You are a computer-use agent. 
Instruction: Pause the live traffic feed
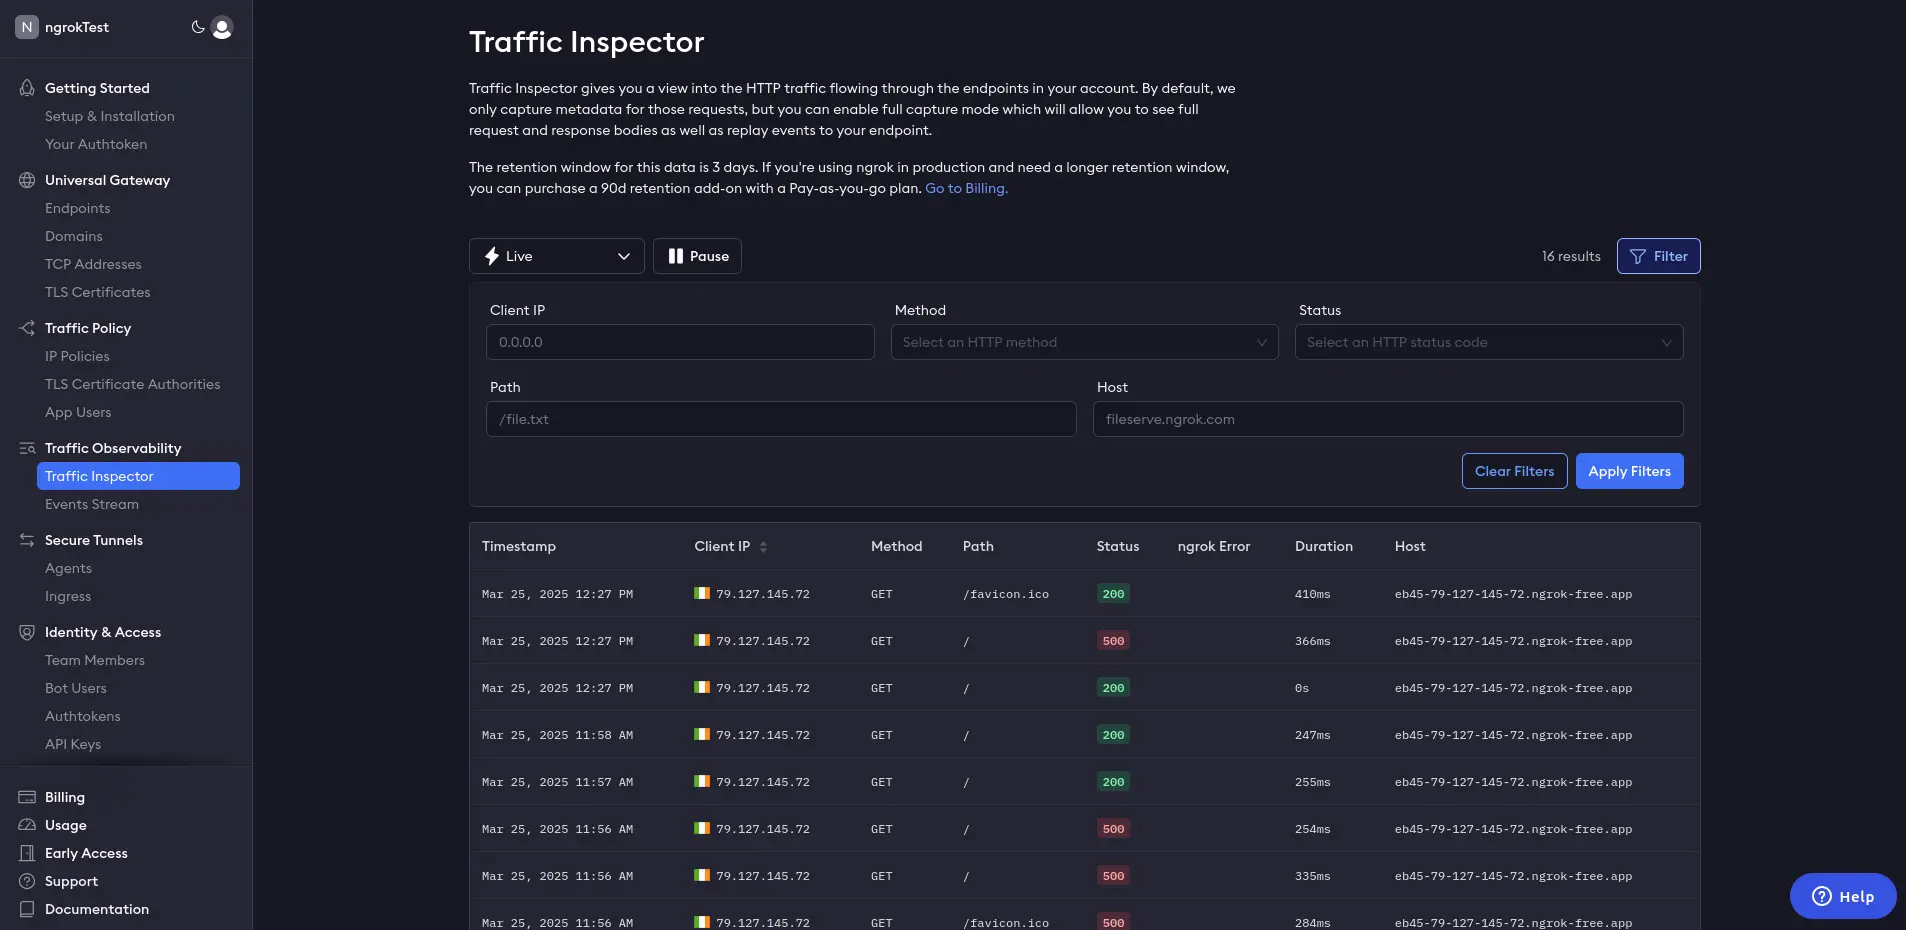coord(697,256)
